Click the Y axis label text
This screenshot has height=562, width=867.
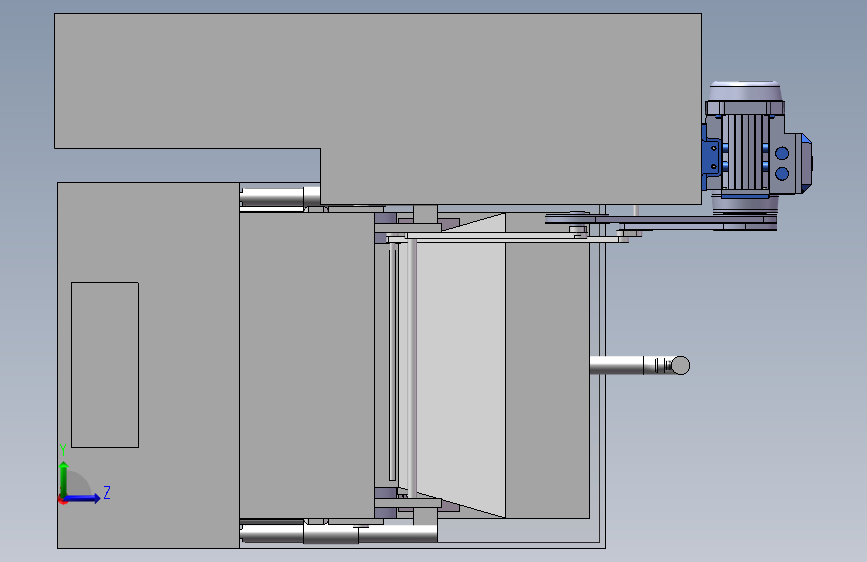[x=63, y=450]
